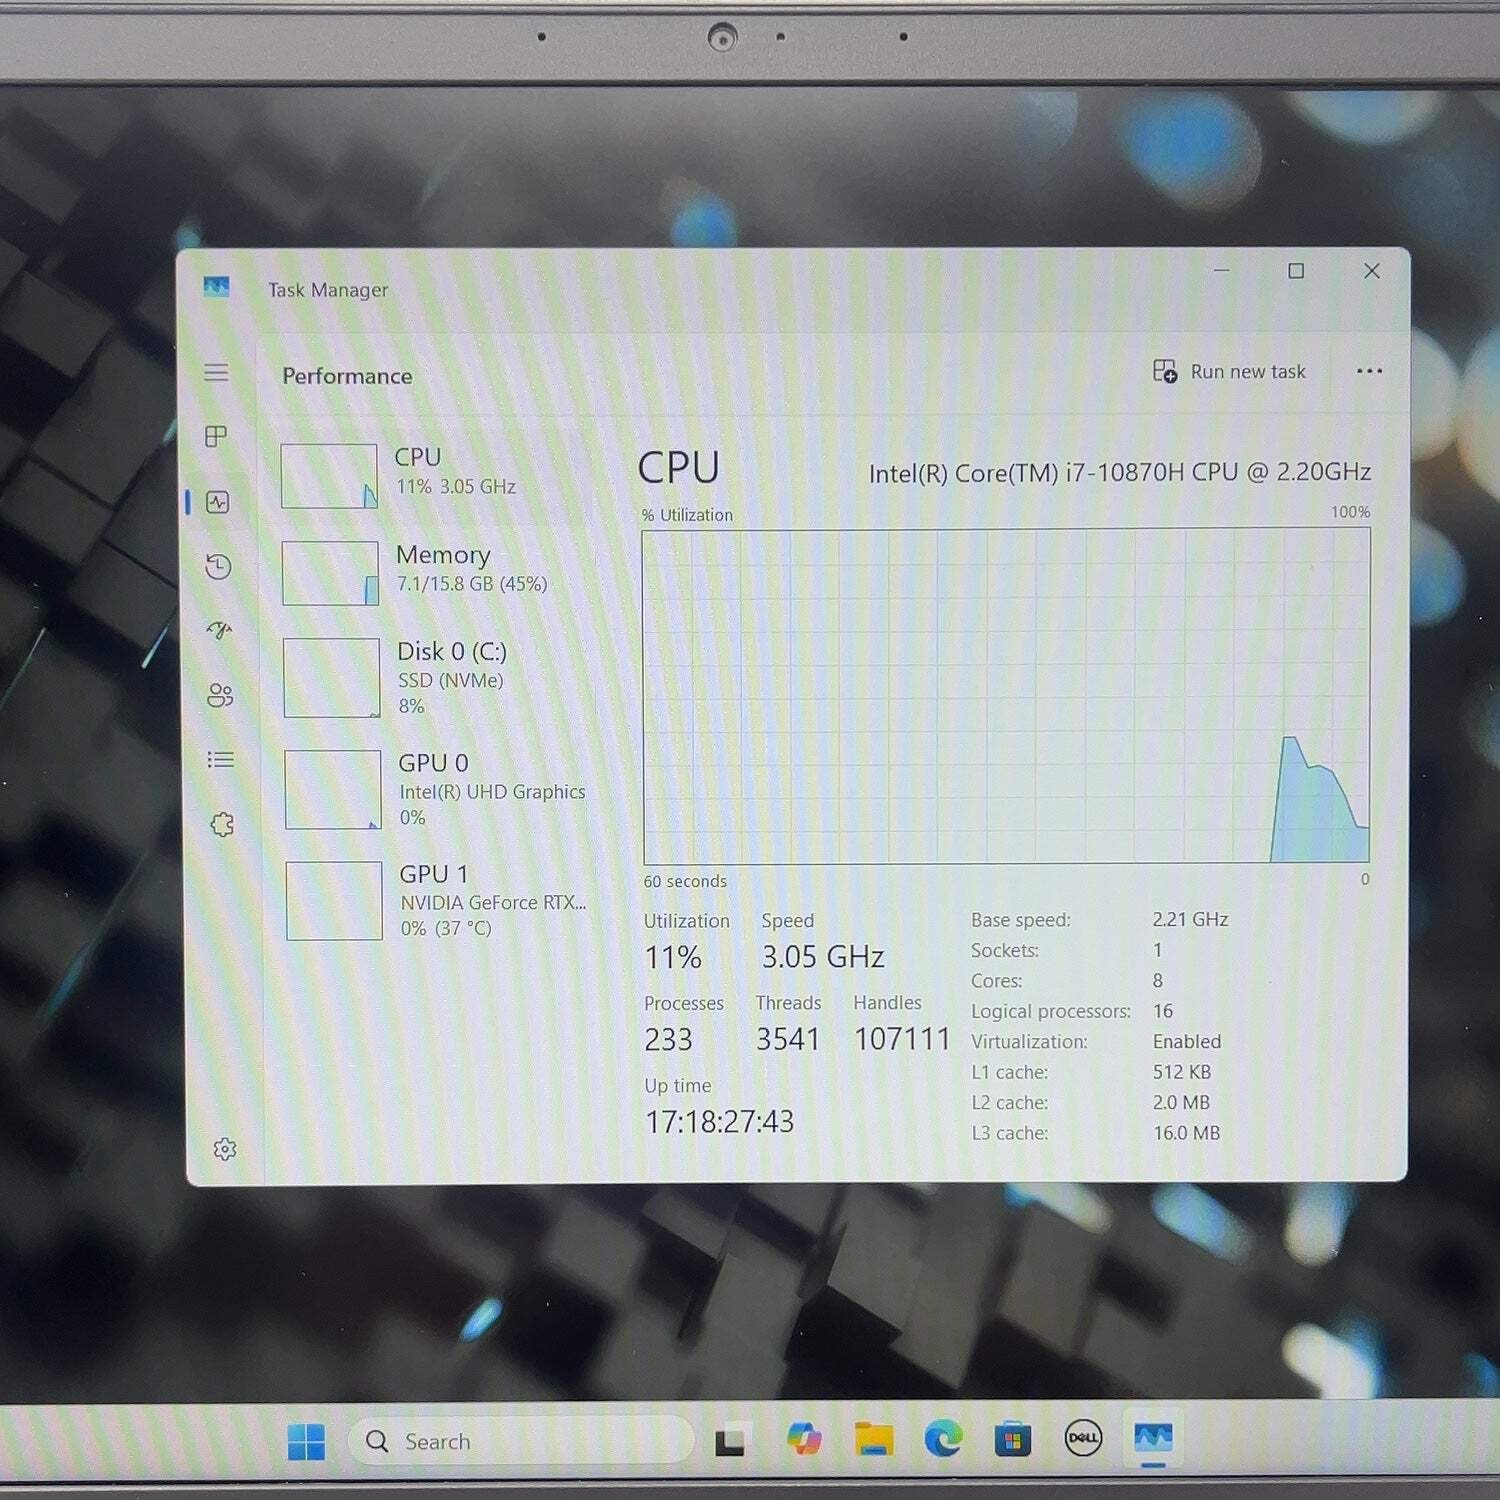Click the 3.05 GHz speed value

tap(823, 957)
